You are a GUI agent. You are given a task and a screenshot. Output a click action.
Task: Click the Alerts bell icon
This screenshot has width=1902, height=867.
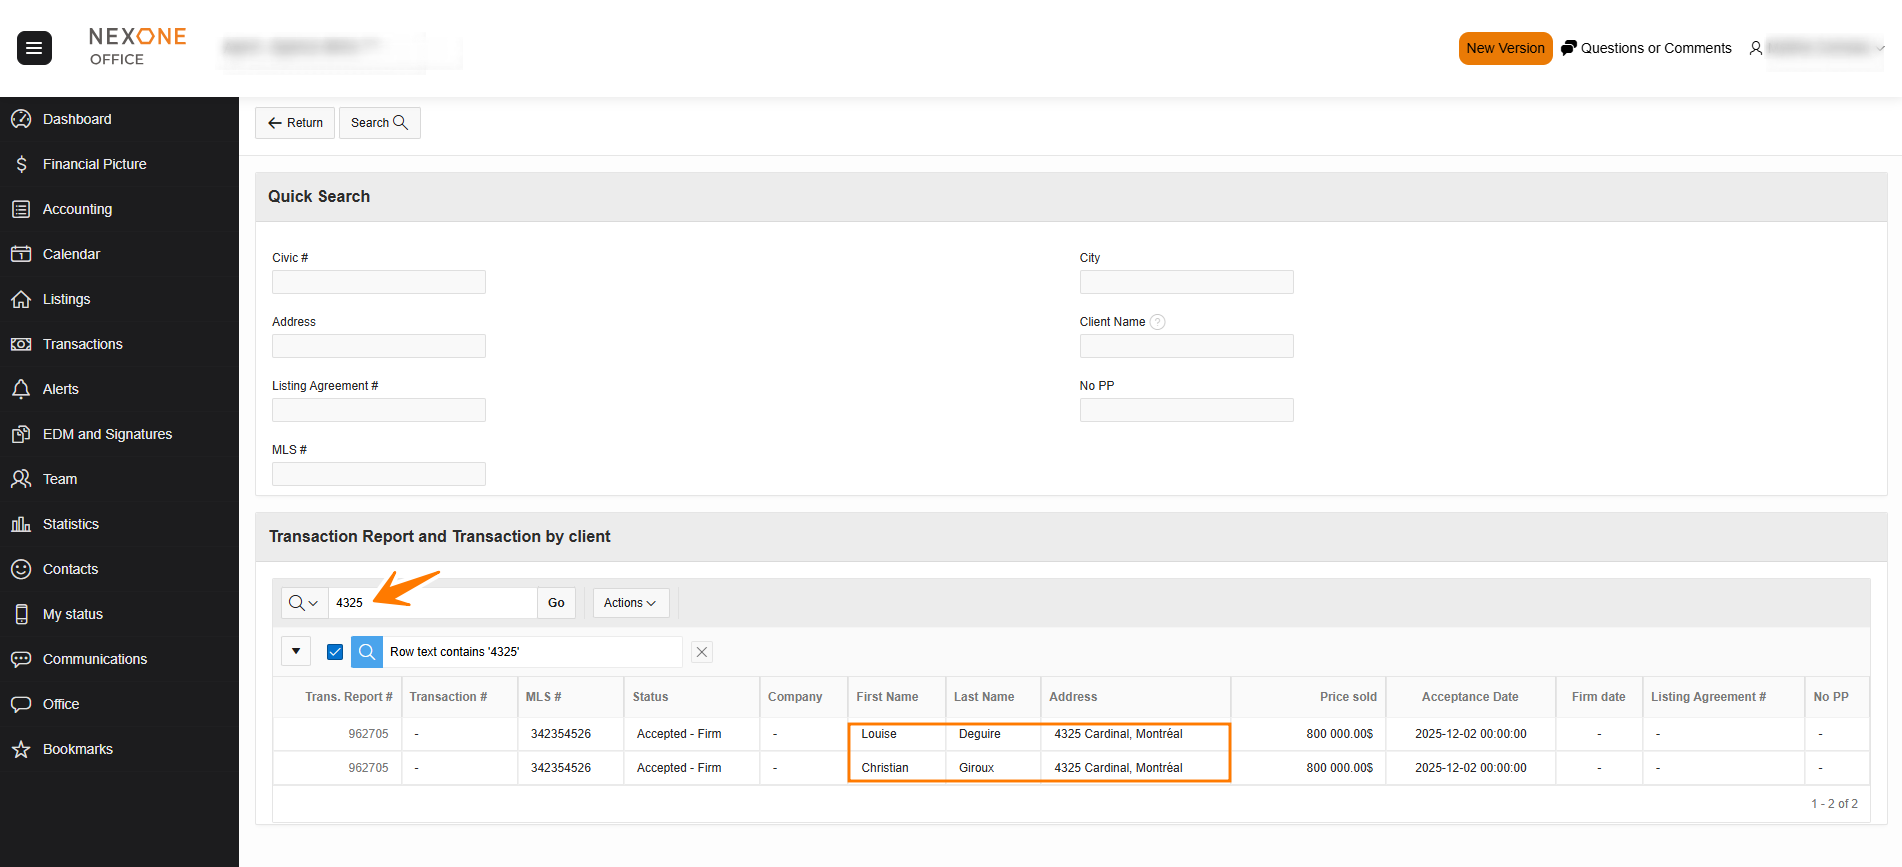pos(21,389)
